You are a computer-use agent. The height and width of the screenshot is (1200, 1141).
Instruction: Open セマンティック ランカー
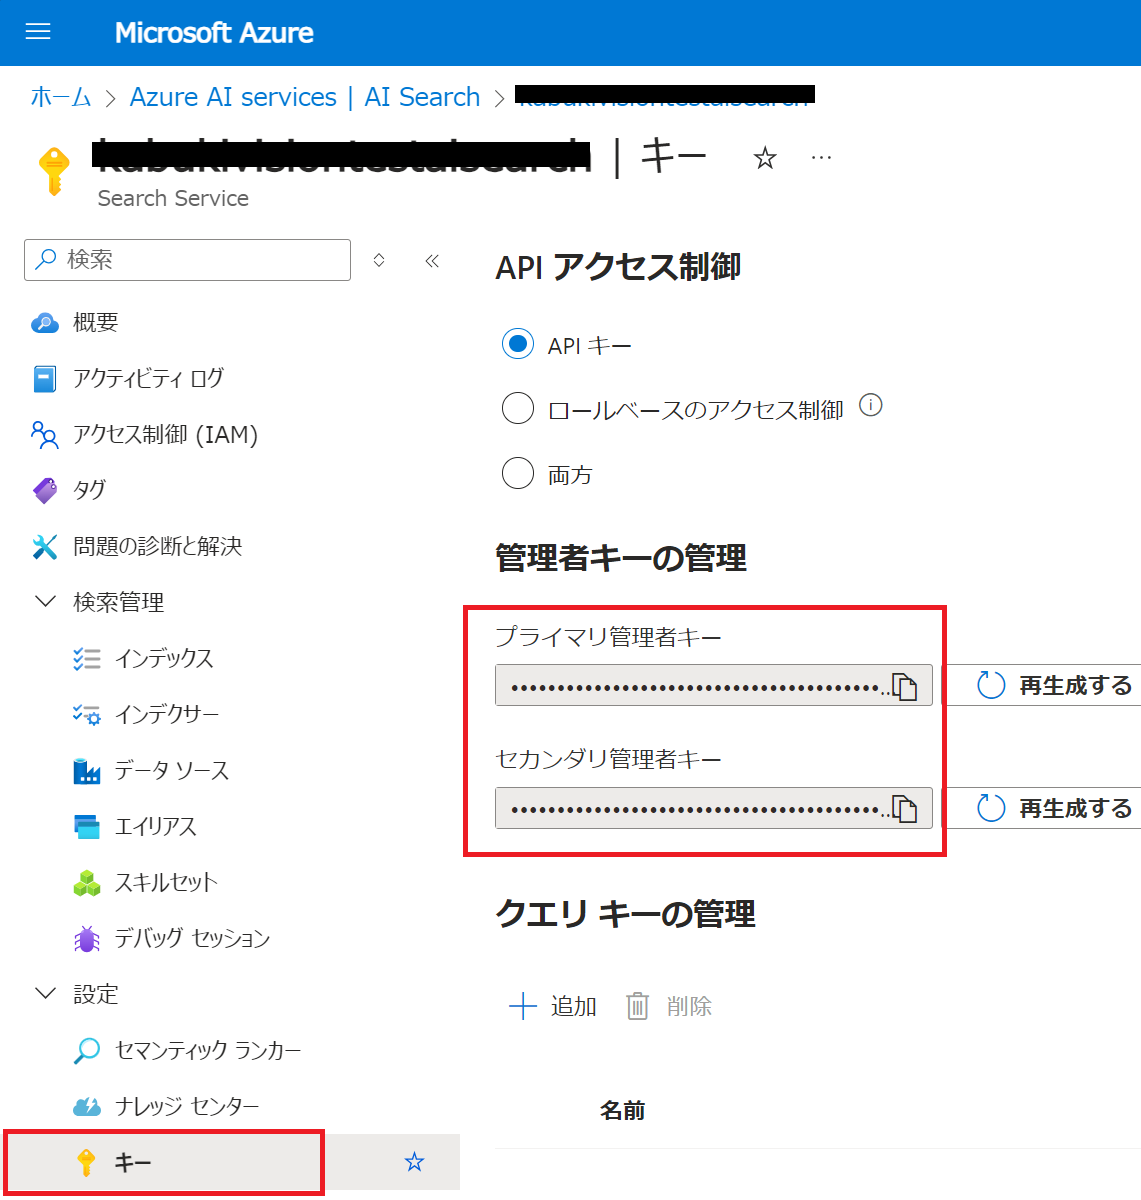click(208, 1050)
